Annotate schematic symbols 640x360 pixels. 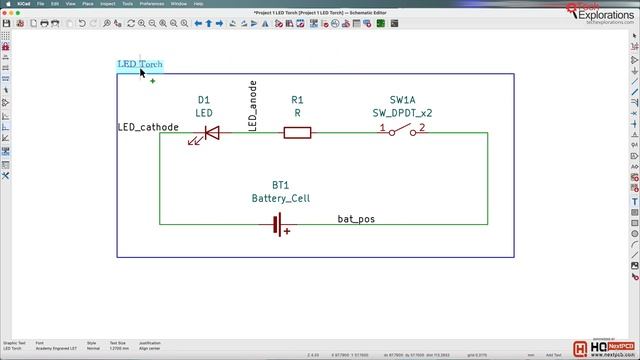click(313, 24)
